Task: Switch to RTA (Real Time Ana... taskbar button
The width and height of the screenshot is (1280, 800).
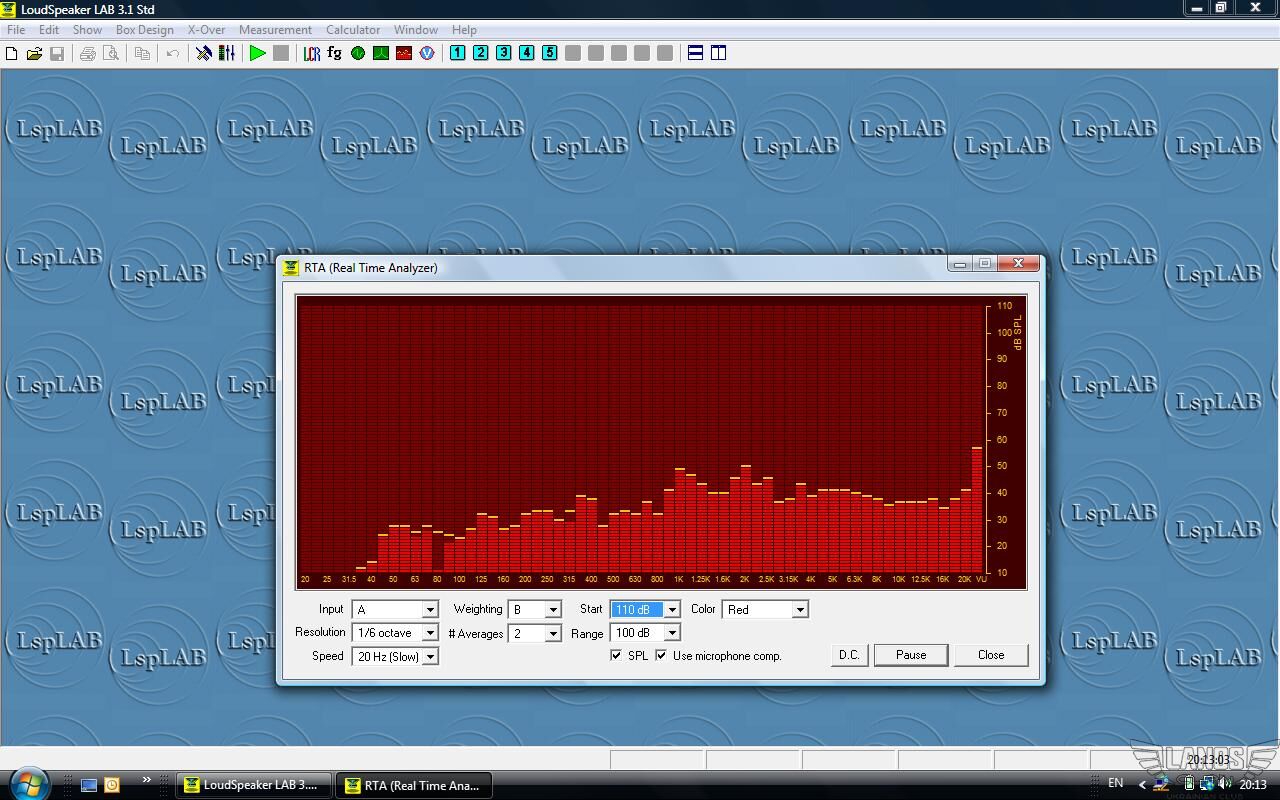Action: click(x=413, y=785)
